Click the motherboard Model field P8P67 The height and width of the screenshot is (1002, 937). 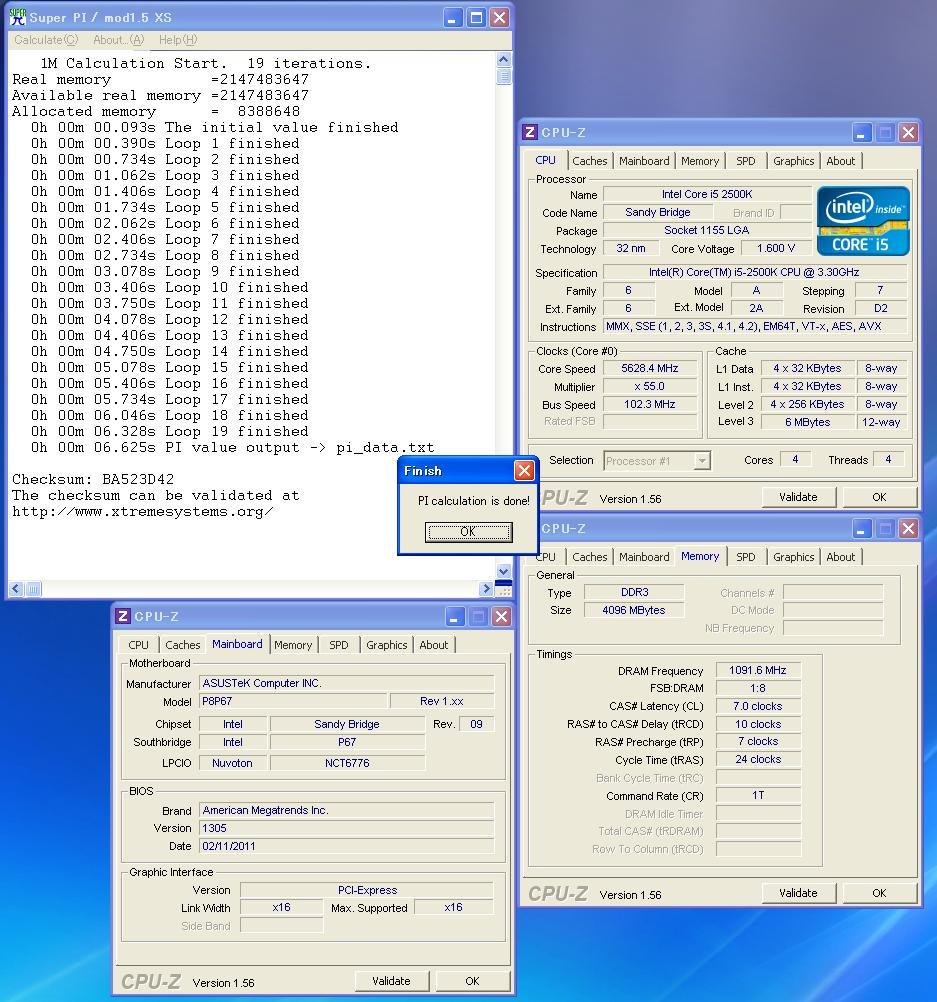pyautogui.click(x=293, y=701)
